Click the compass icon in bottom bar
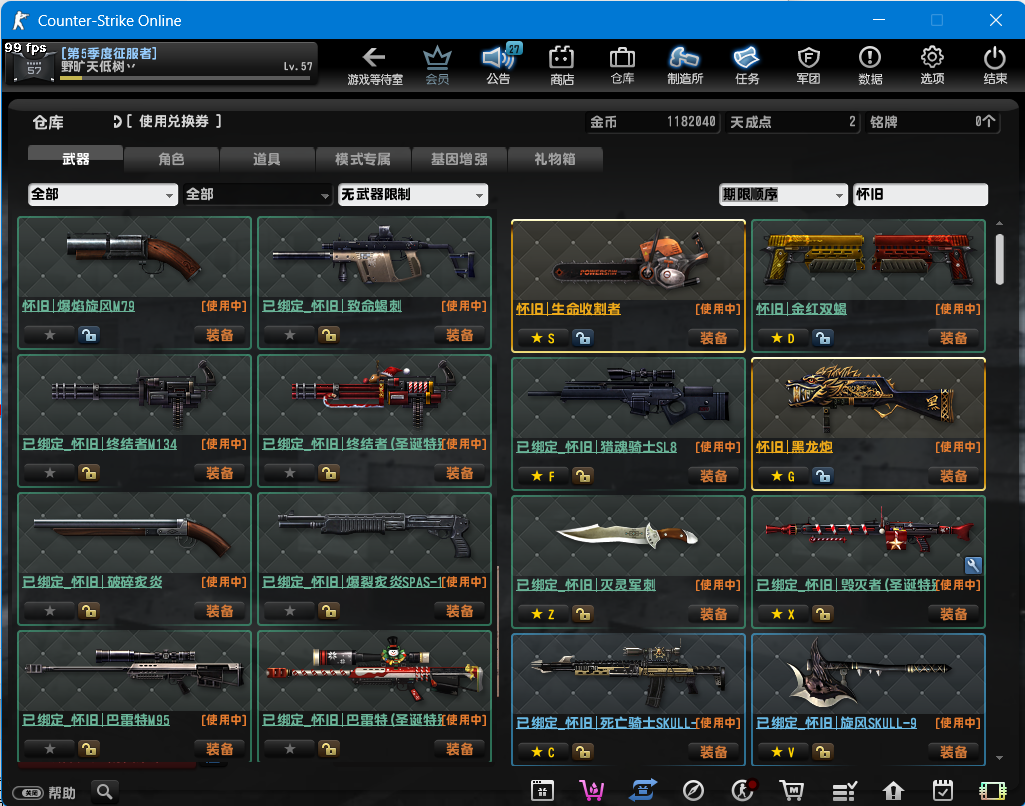1025x806 pixels. coord(693,791)
